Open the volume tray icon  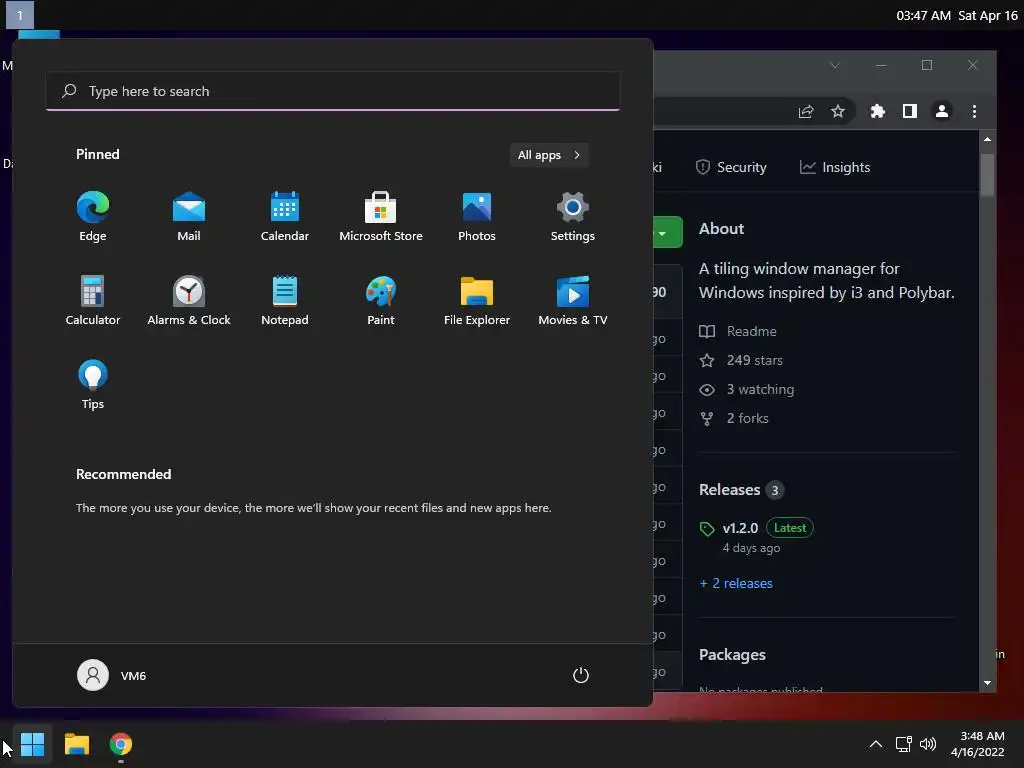coord(927,744)
